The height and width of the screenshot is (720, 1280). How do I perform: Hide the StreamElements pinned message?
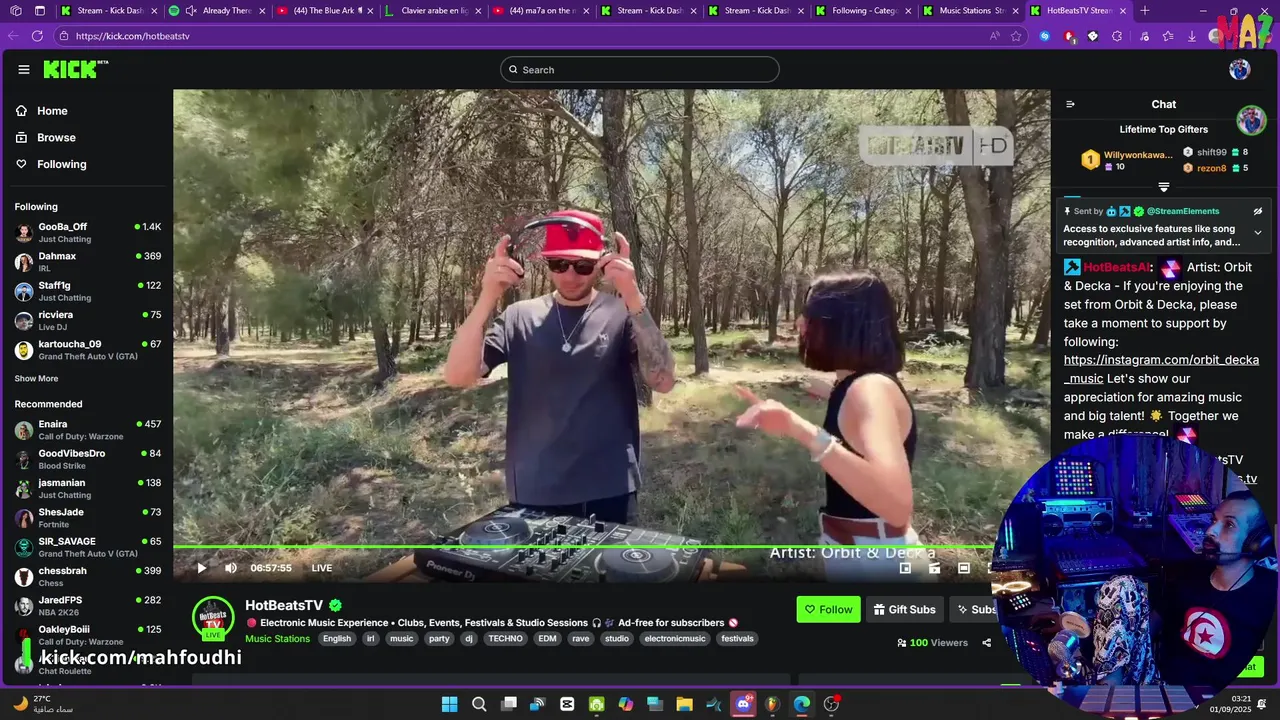click(x=1258, y=211)
